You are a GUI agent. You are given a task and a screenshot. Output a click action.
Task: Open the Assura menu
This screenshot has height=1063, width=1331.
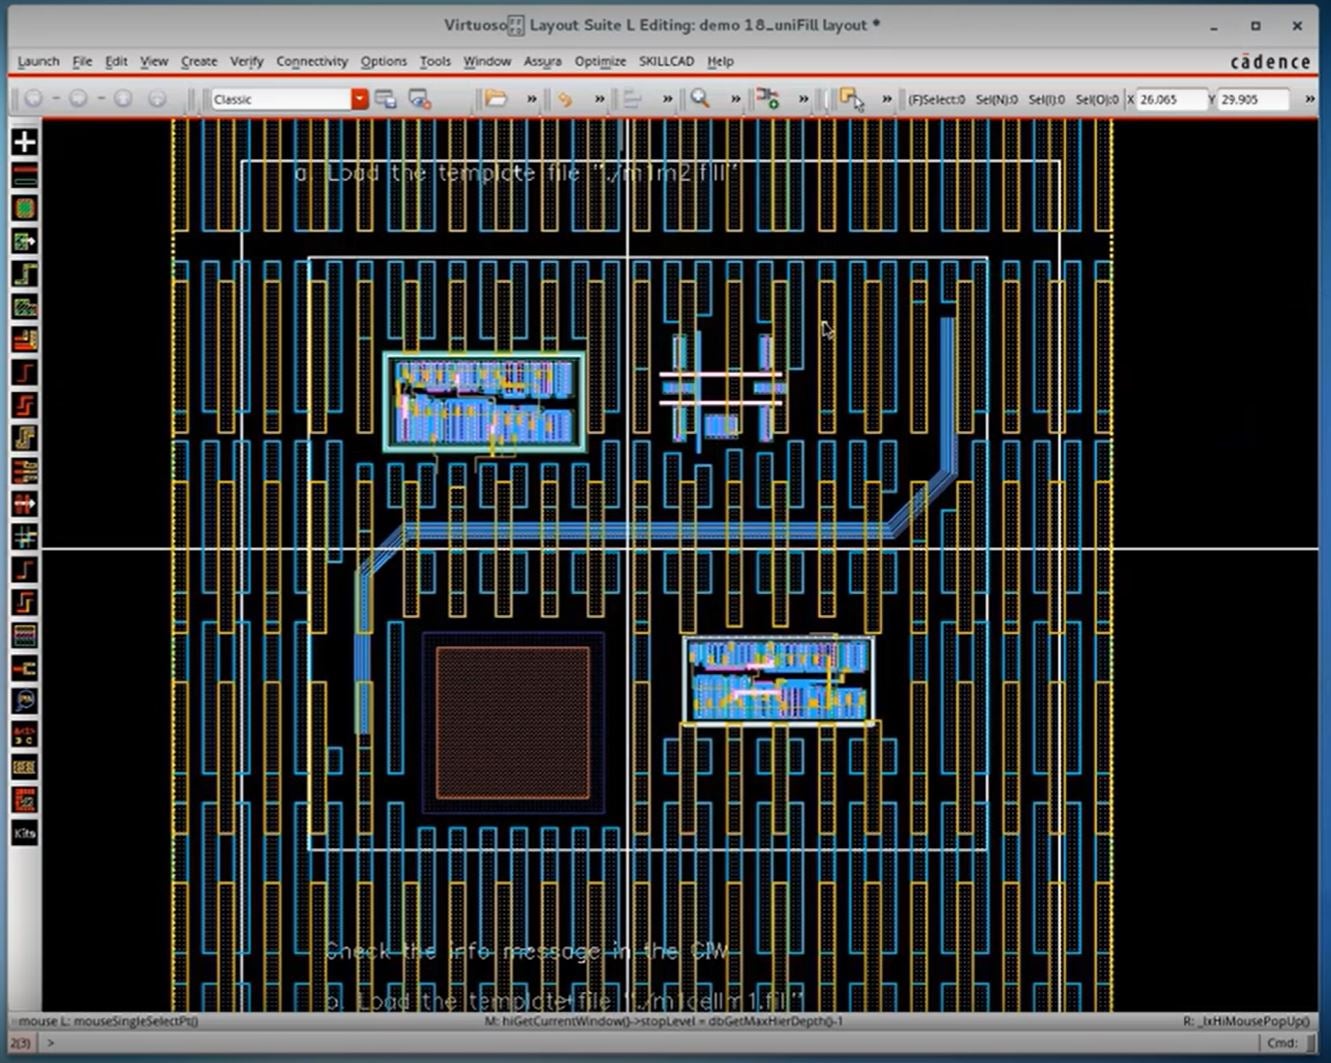pos(543,61)
